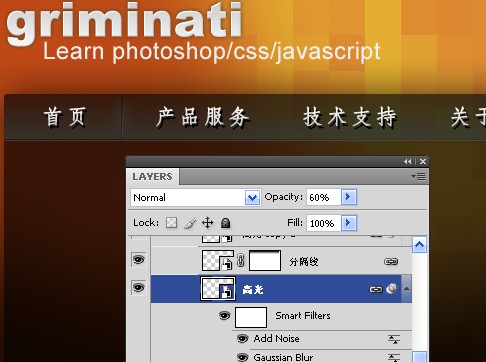Click the layers list scroll-up arrow

419,245
